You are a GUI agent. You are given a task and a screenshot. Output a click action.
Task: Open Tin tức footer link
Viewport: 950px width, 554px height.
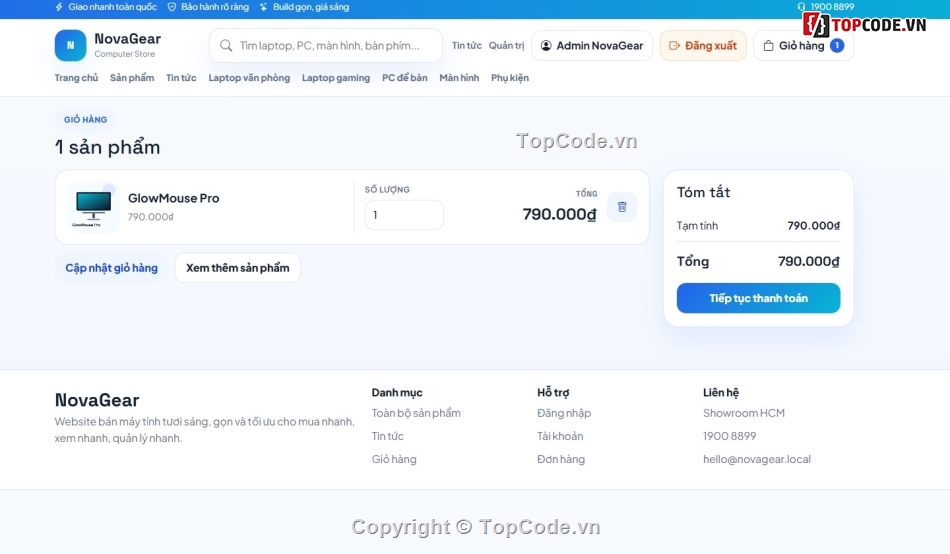click(x=388, y=436)
